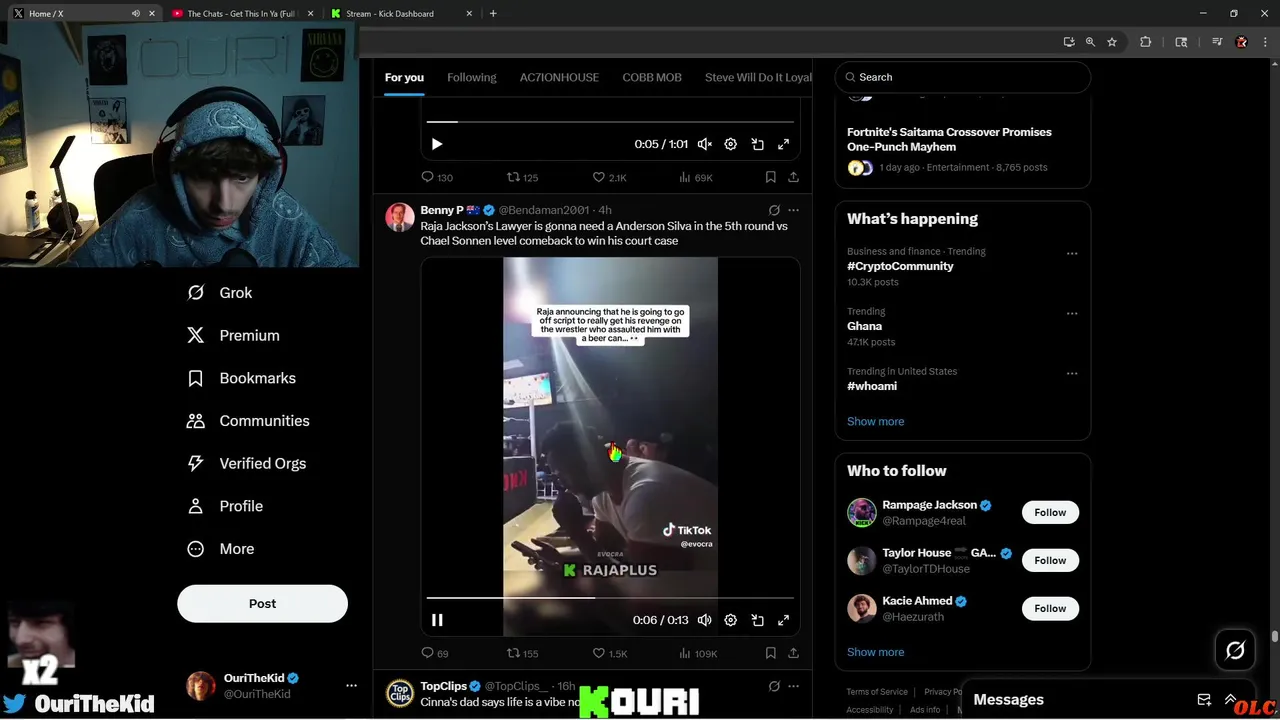Seek the top video progress bar
This screenshot has height=720, width=1280.
pyautogui.click(x=610, y=122)
